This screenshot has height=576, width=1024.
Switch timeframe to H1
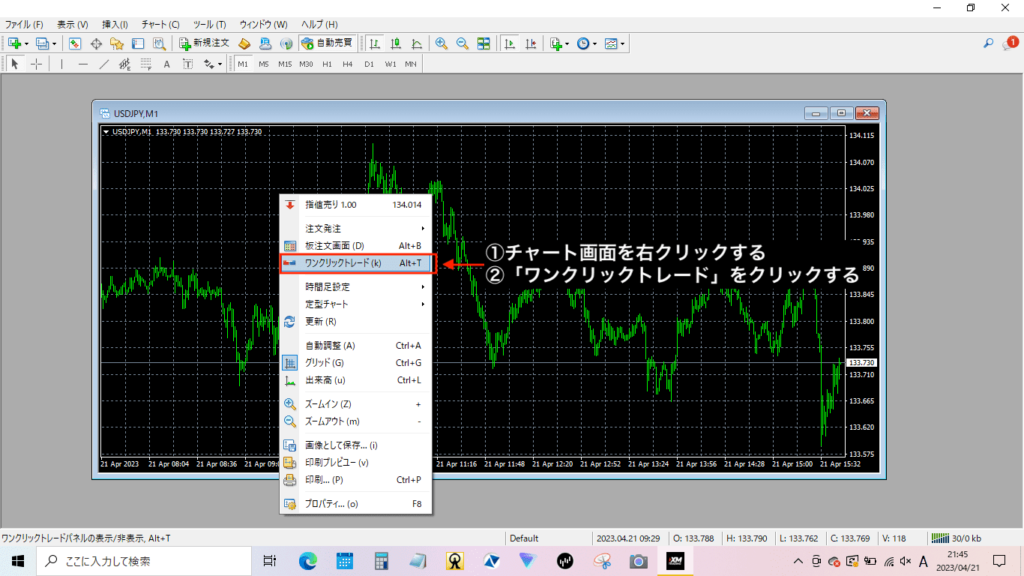[327, 64]
